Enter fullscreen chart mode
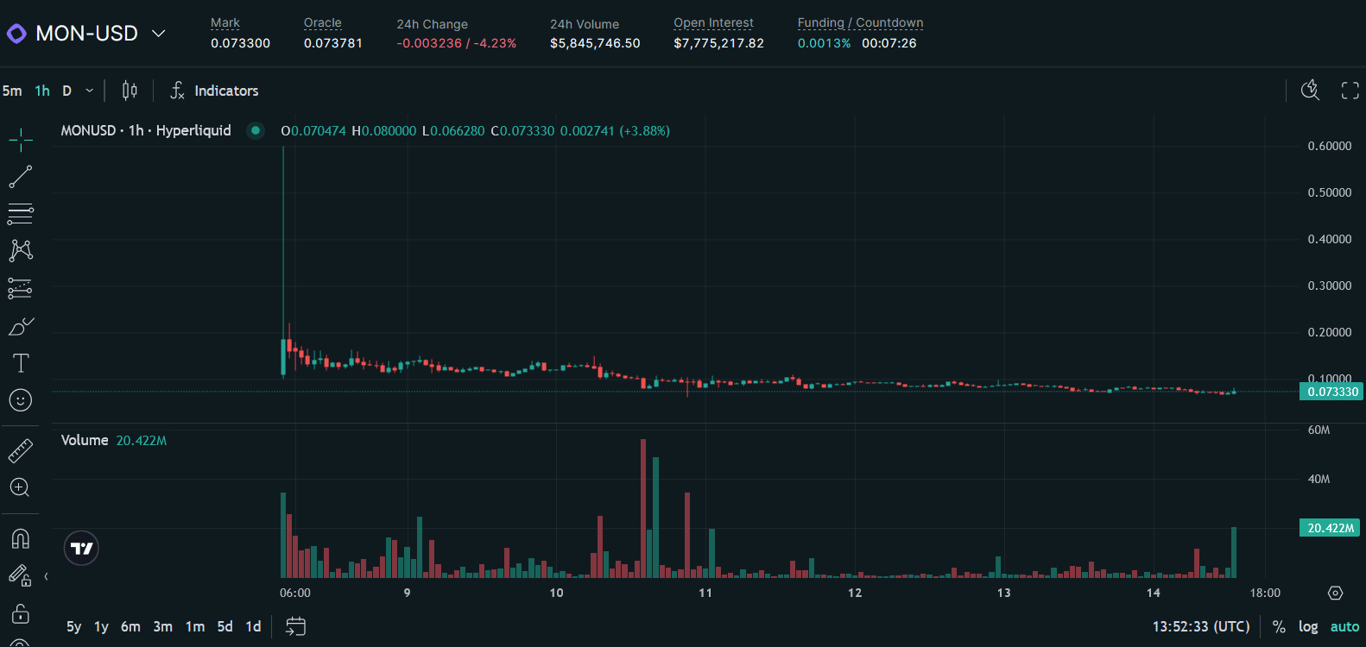Image resolution: width=1366 pixels, height=647 pixels. click(1351, 90)
